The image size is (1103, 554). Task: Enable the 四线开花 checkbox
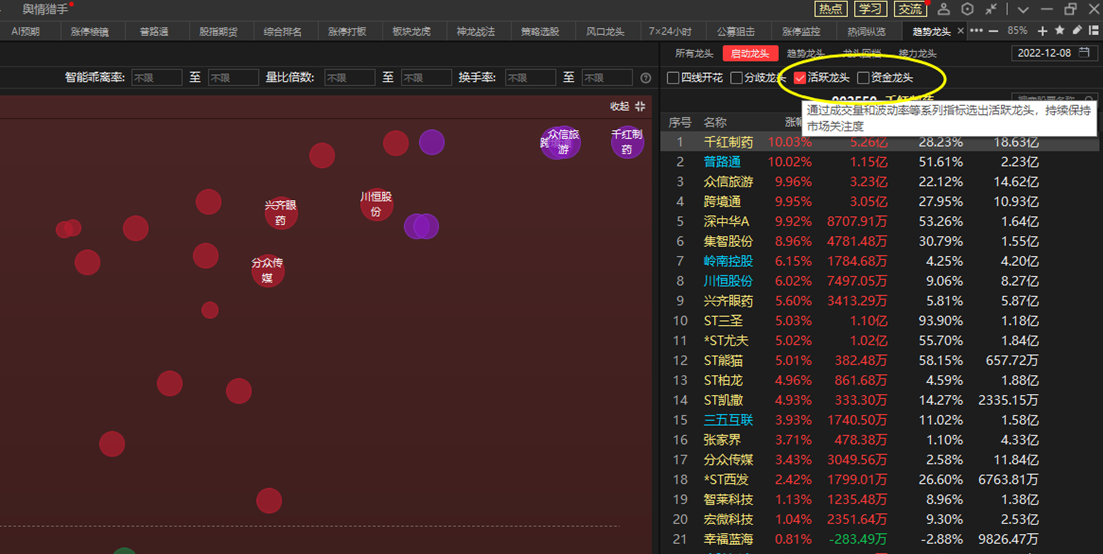pyautogui.click(x=673, y=78)
